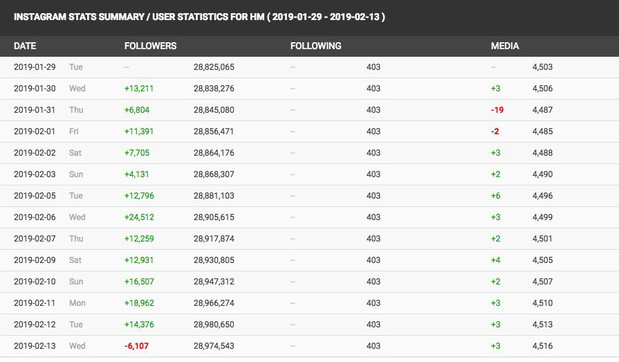Viewport: 619px width, 362px height.
Task: Click the 28,856,471 followers total
Action: pos(214,131)
